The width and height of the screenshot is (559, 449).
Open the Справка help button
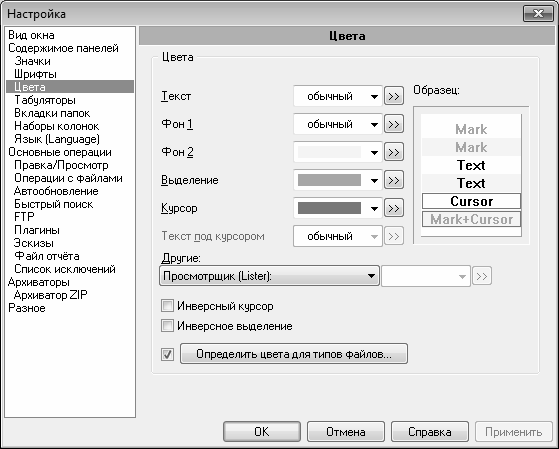tap(430, 432)
